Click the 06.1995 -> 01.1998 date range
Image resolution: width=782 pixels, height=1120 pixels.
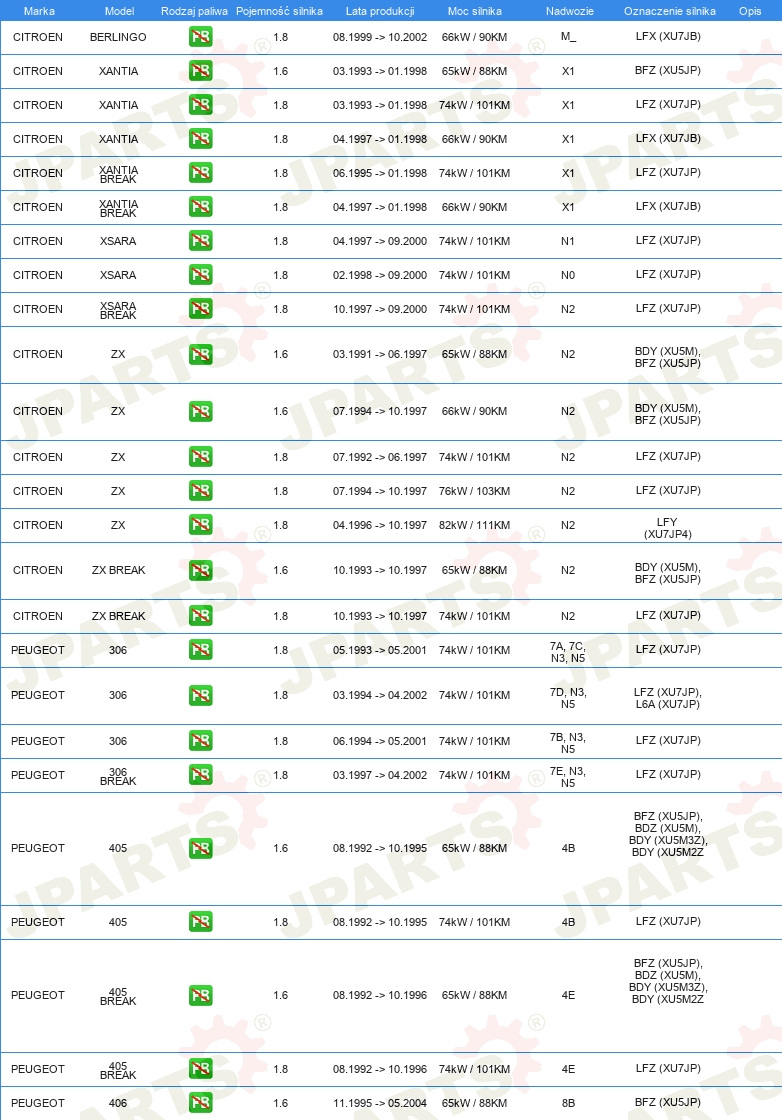click(x=380, y=173)
